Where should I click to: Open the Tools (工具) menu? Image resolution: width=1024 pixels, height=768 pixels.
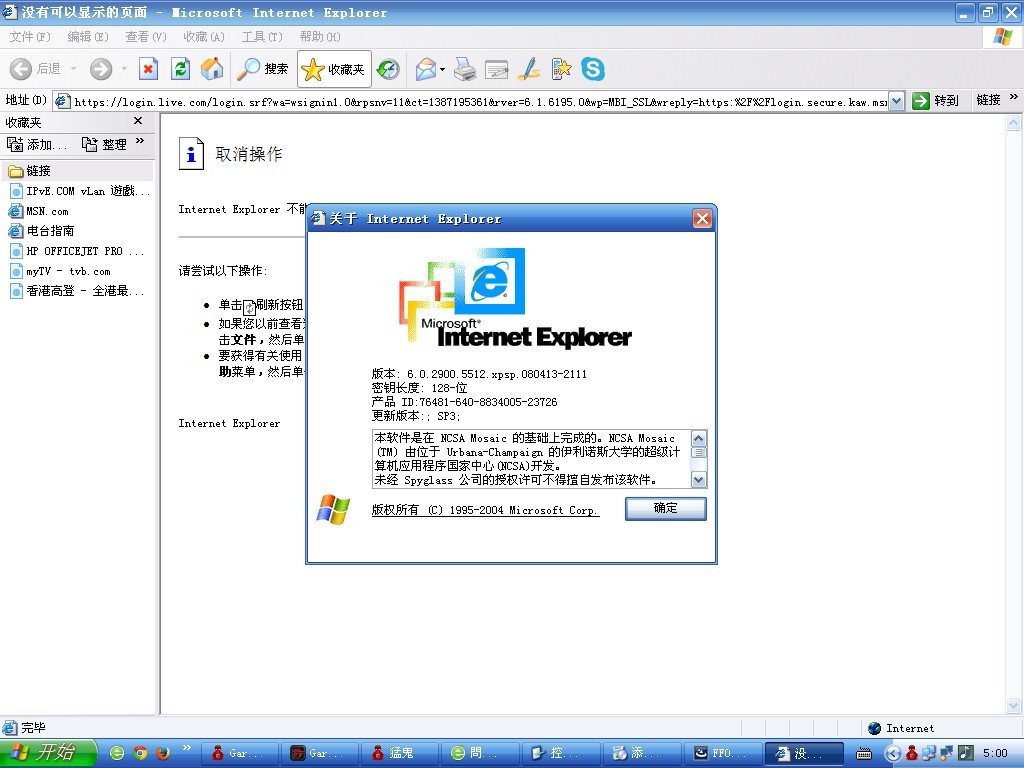tap(262, 37)
